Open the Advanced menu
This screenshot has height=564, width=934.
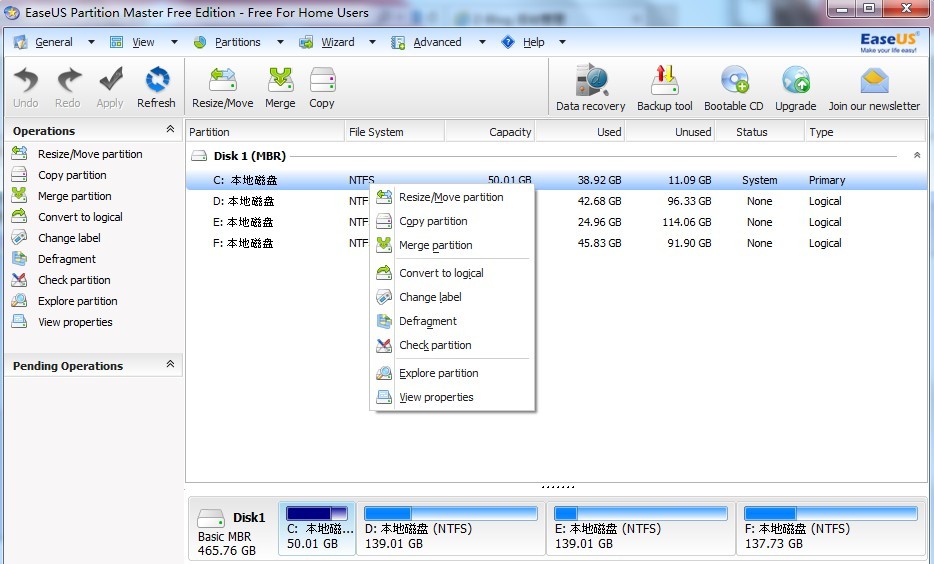[437, 42]
